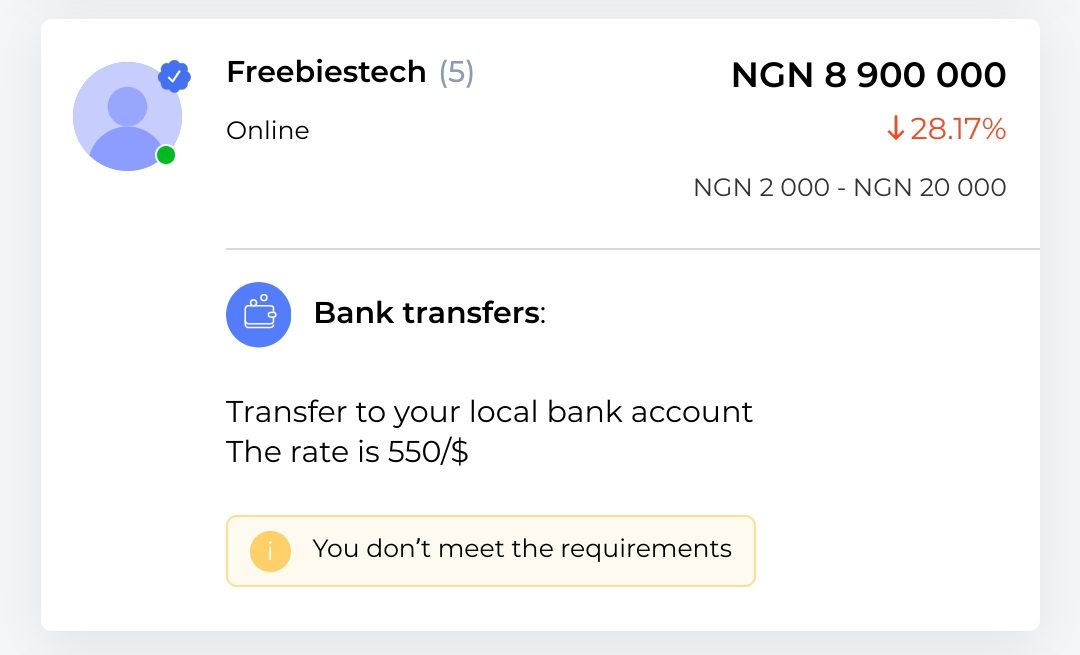Click the NGN prefix of the bold amount
This screenshot has height=655, width=1080.
772,75
